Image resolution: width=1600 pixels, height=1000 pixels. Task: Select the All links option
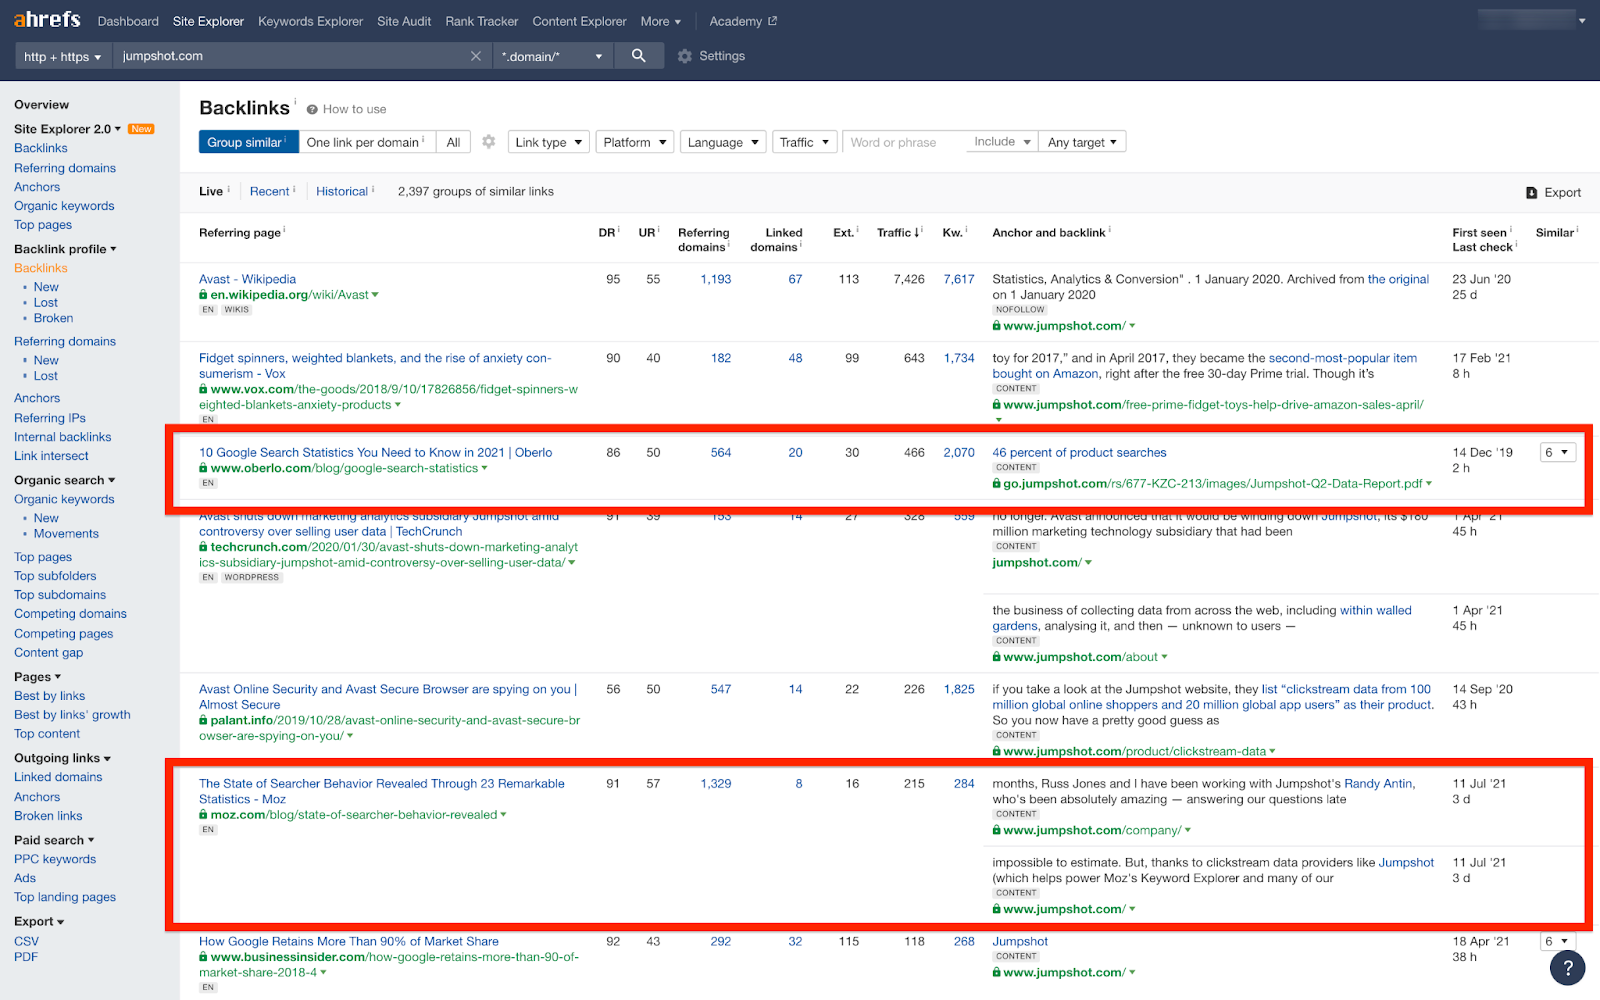pos(453,142)
